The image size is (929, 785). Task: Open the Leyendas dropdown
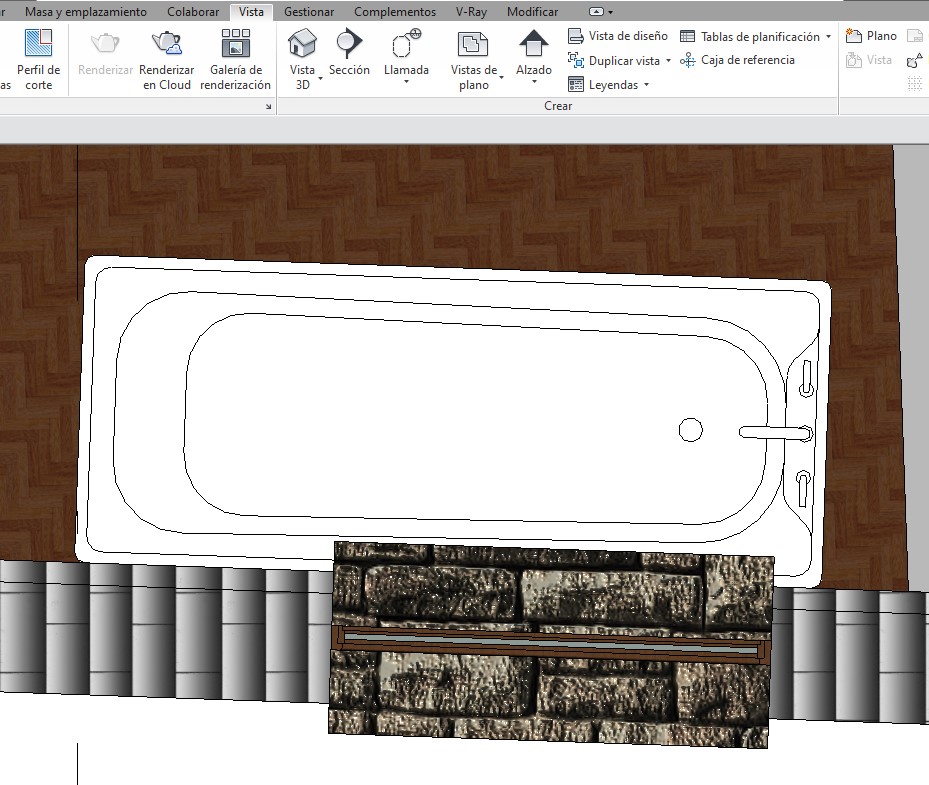[646, 85]
